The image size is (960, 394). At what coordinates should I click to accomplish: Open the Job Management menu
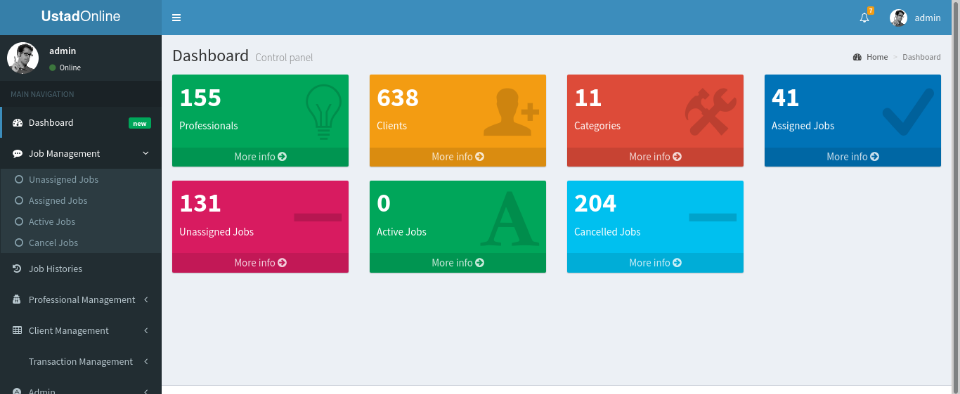coord(81,154)
